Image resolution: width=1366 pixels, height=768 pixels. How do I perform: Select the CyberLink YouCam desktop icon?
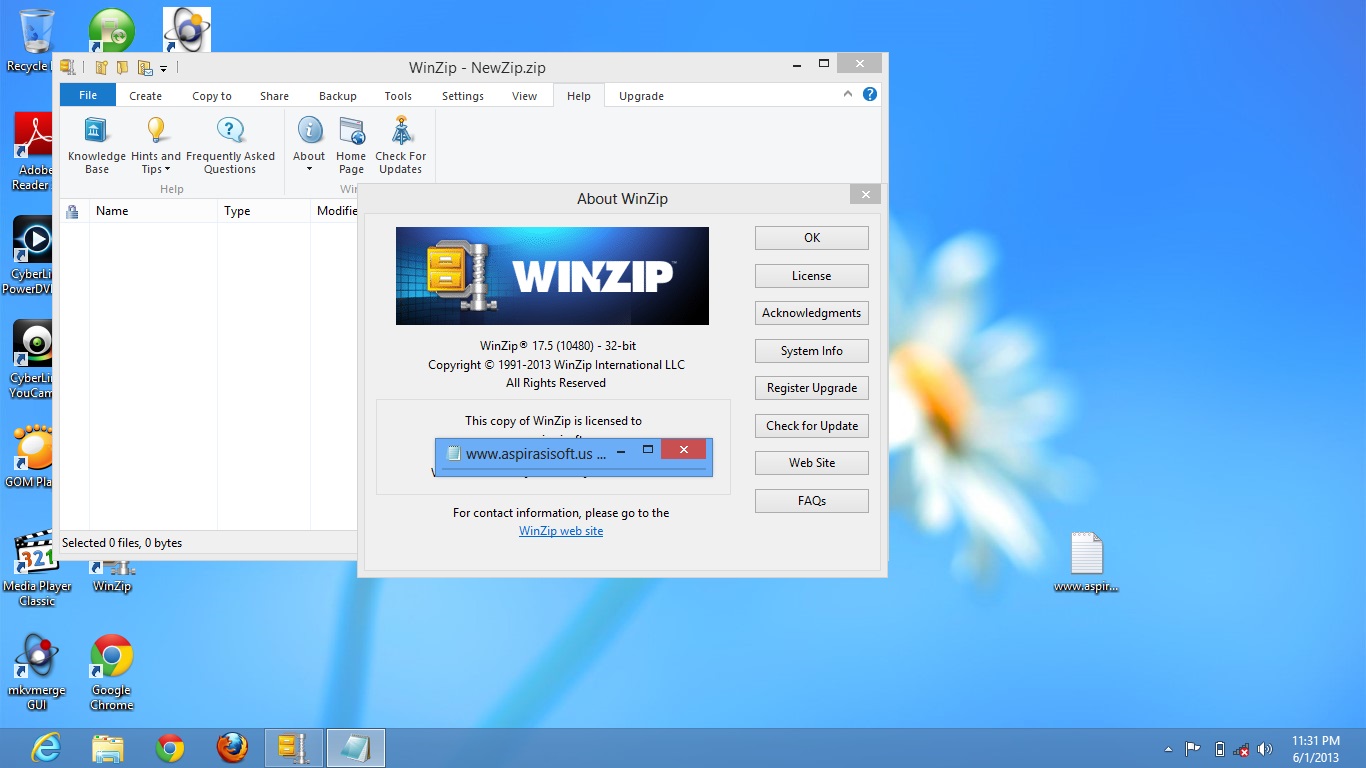pos(30,359)
